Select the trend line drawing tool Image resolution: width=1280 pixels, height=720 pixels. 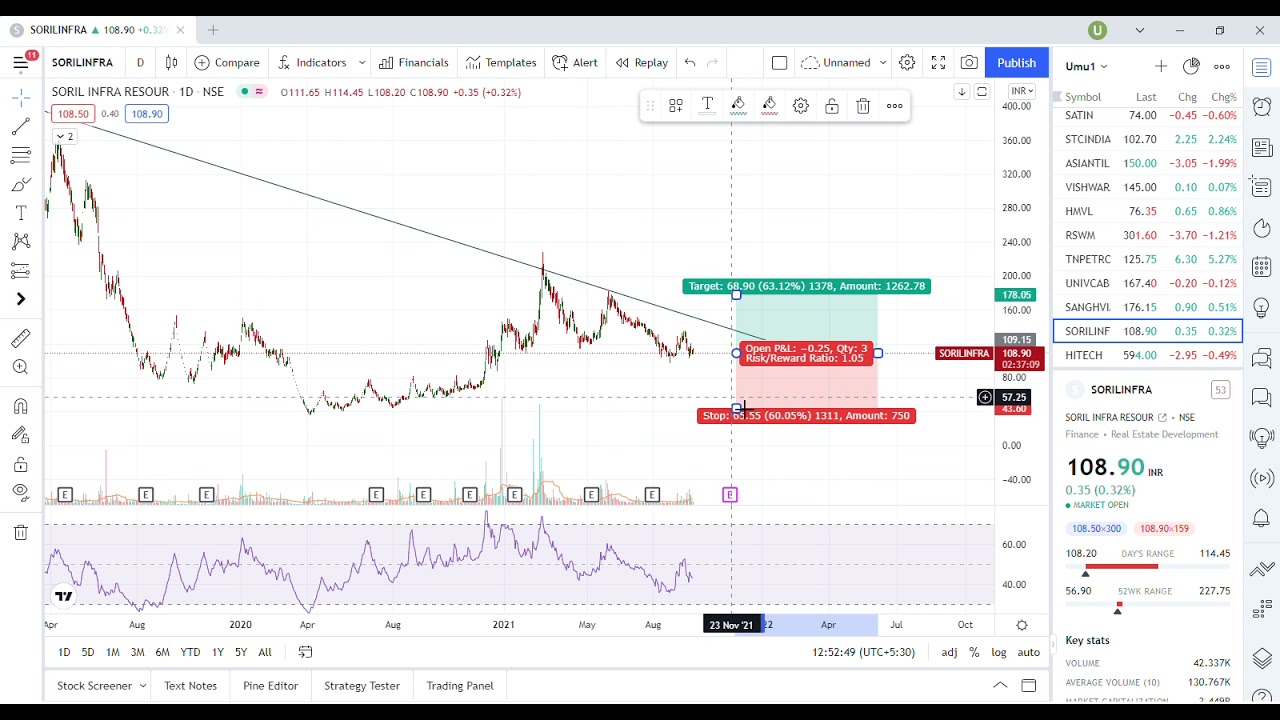[20, 127]
